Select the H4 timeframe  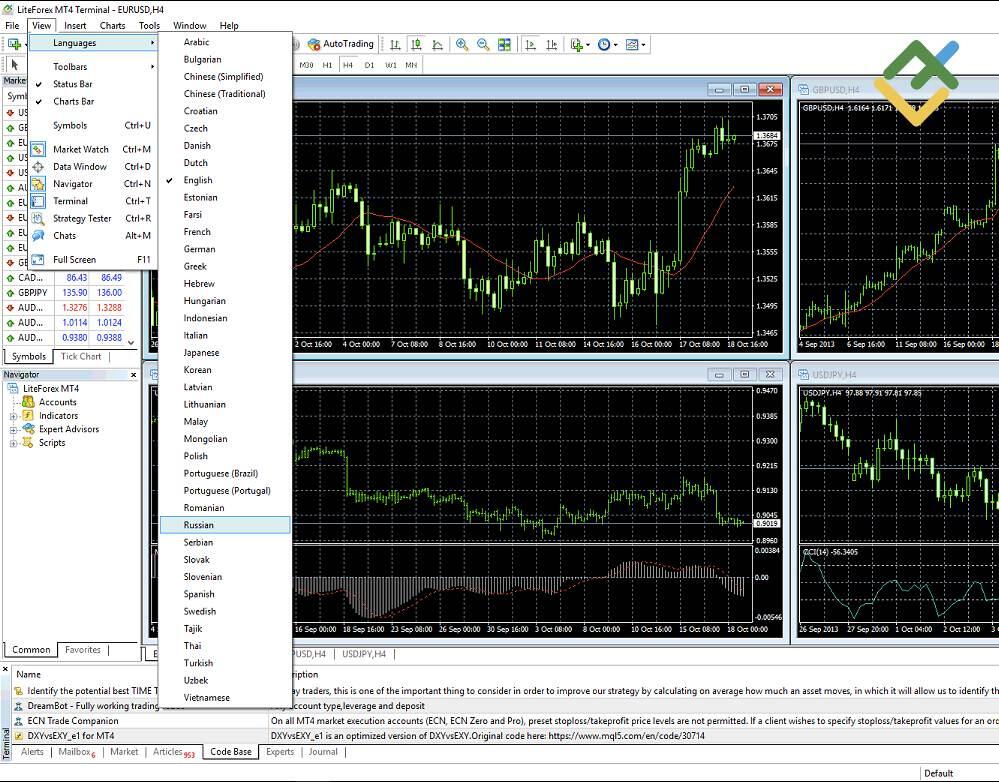pos(348,63)
